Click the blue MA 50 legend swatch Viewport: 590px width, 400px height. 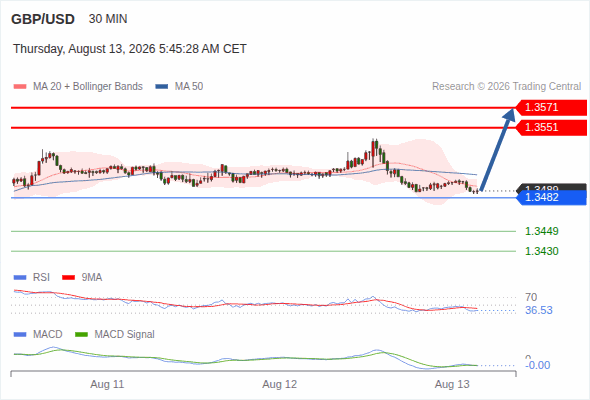162,87
